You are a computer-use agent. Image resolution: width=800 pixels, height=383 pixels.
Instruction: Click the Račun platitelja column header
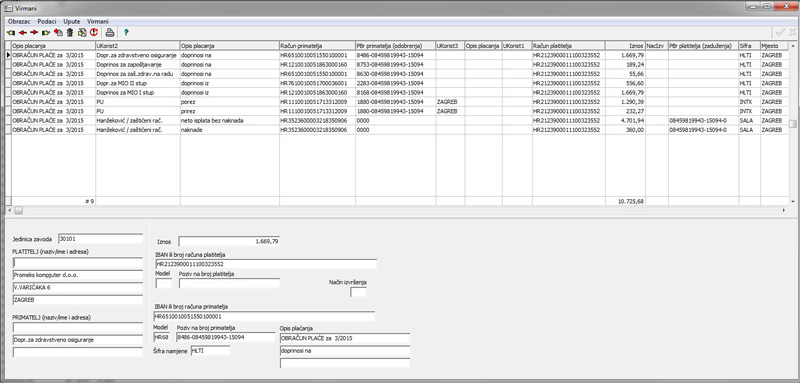[568, 46]
